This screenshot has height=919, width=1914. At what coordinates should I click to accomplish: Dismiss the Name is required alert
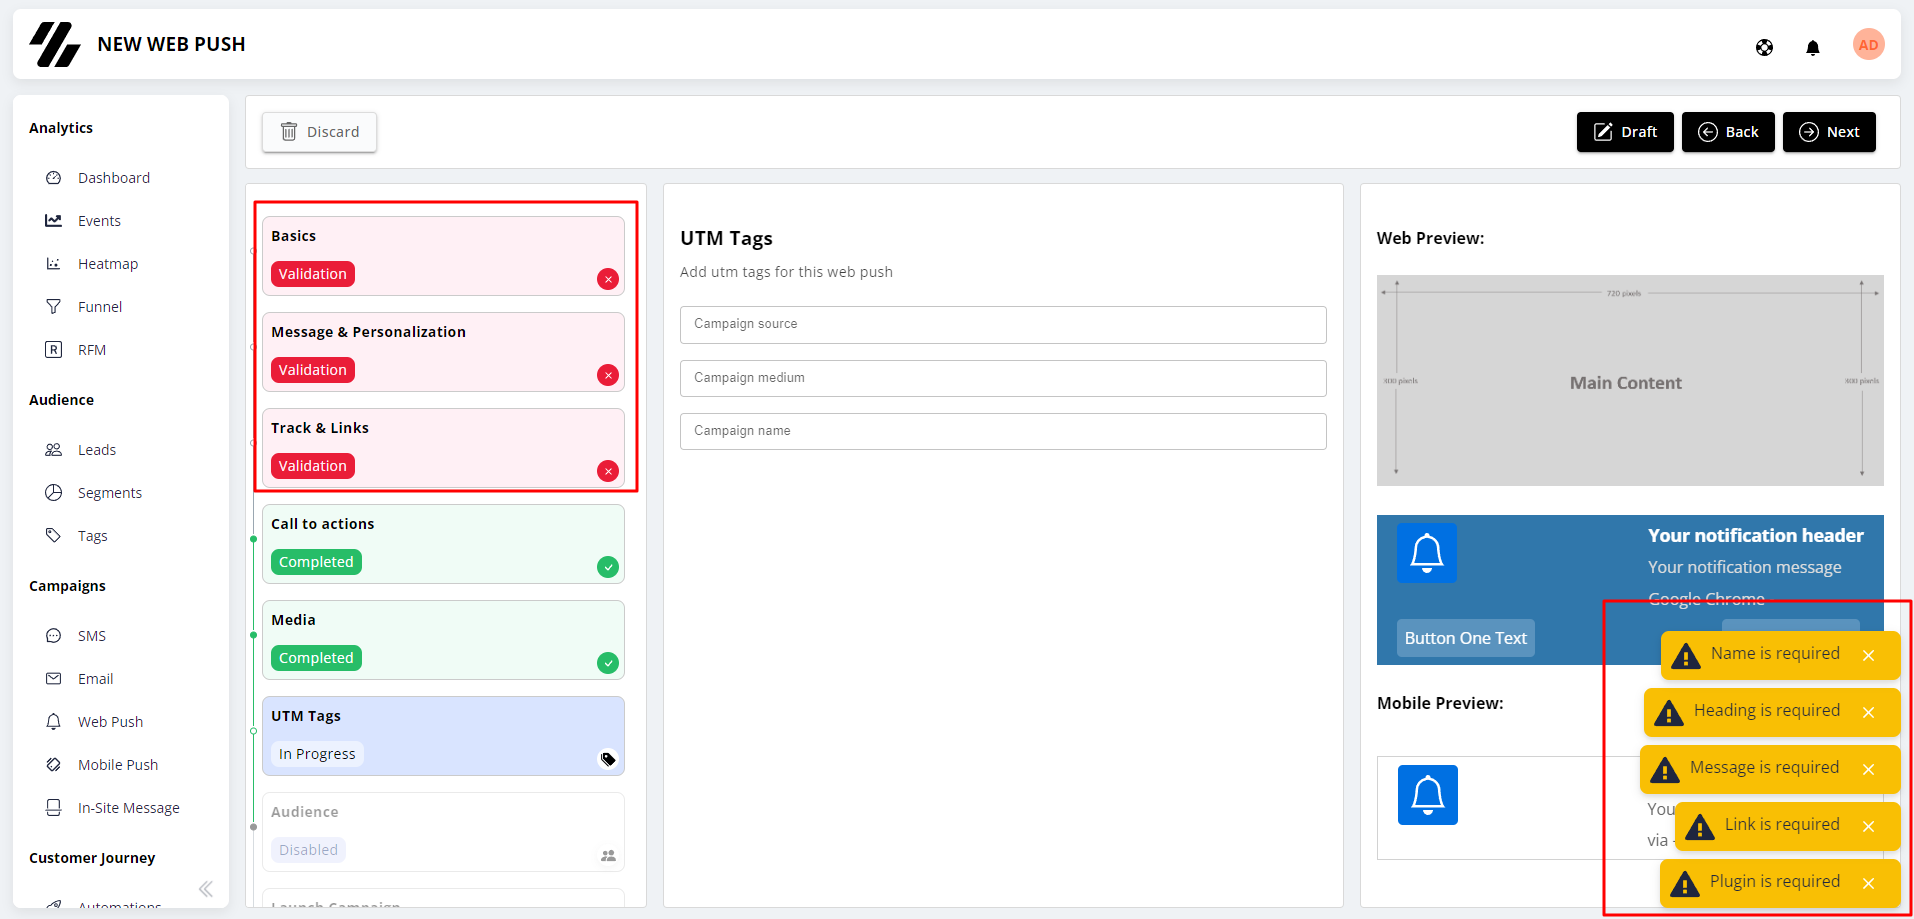[x=1868, y=655]
